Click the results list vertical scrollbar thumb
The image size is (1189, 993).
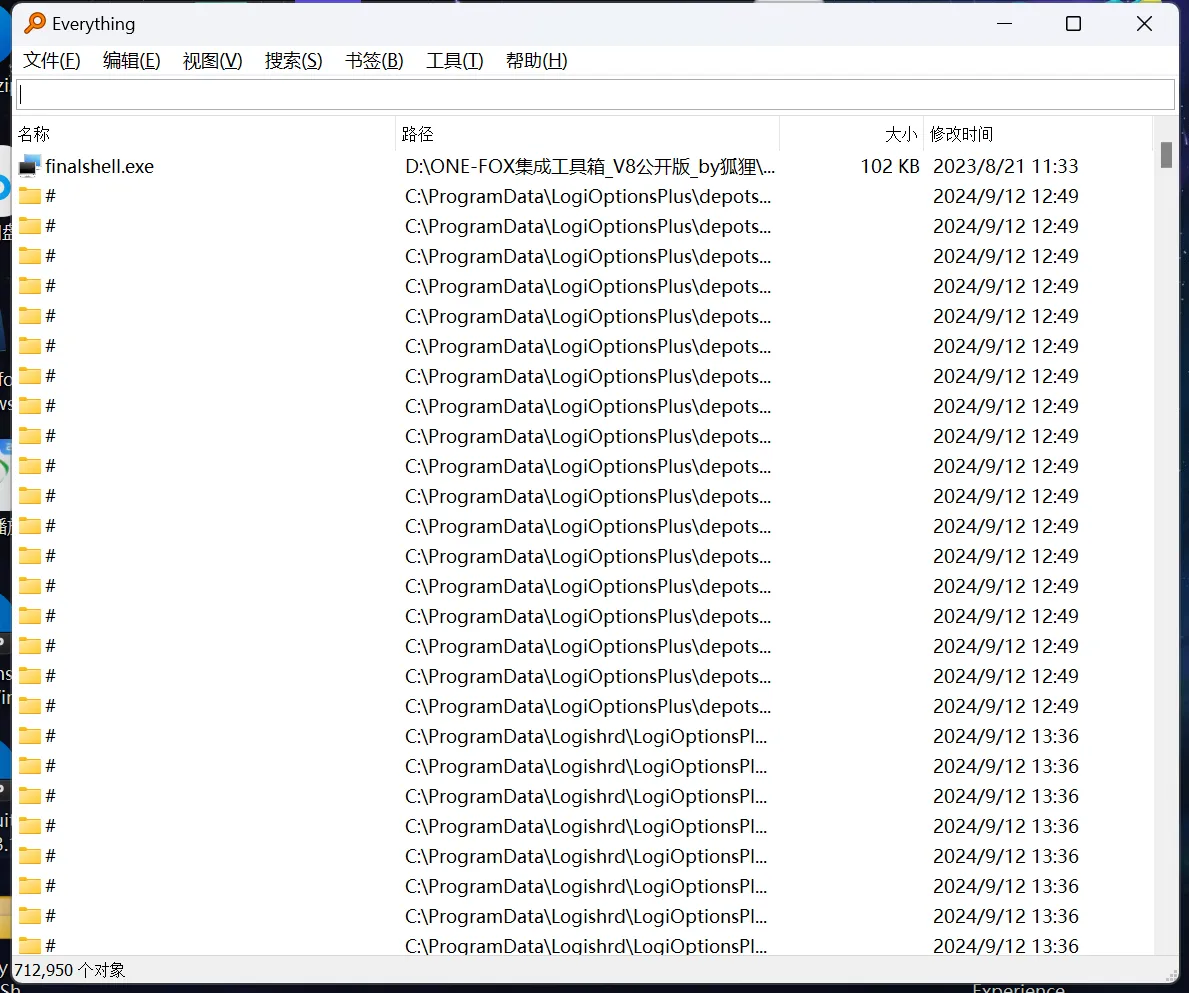click(1166, 155)
